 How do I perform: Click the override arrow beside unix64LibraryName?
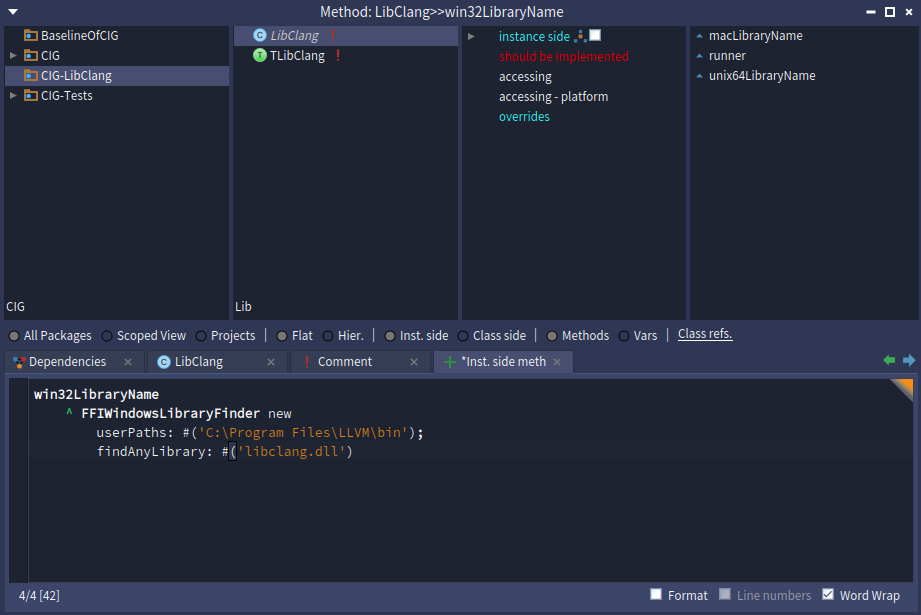(699, 76)
